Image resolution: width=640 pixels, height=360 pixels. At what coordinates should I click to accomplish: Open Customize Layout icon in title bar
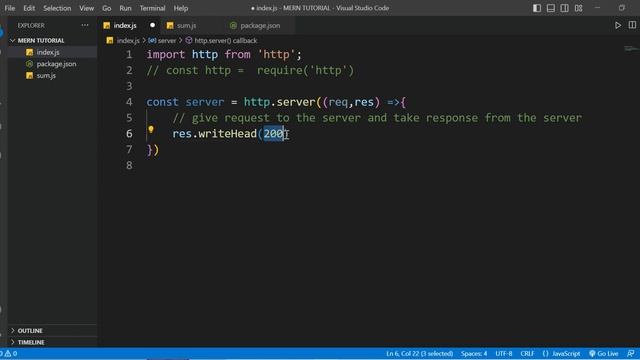pos(578,8)
